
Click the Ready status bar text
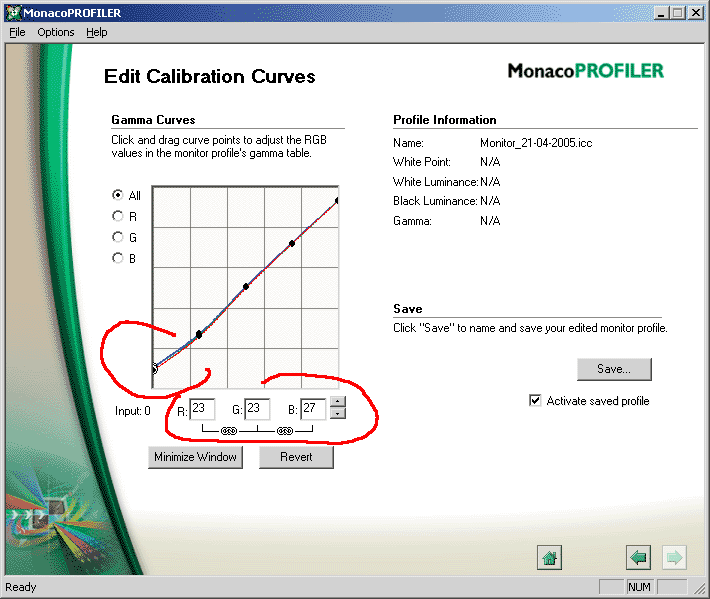coord(20,587)
